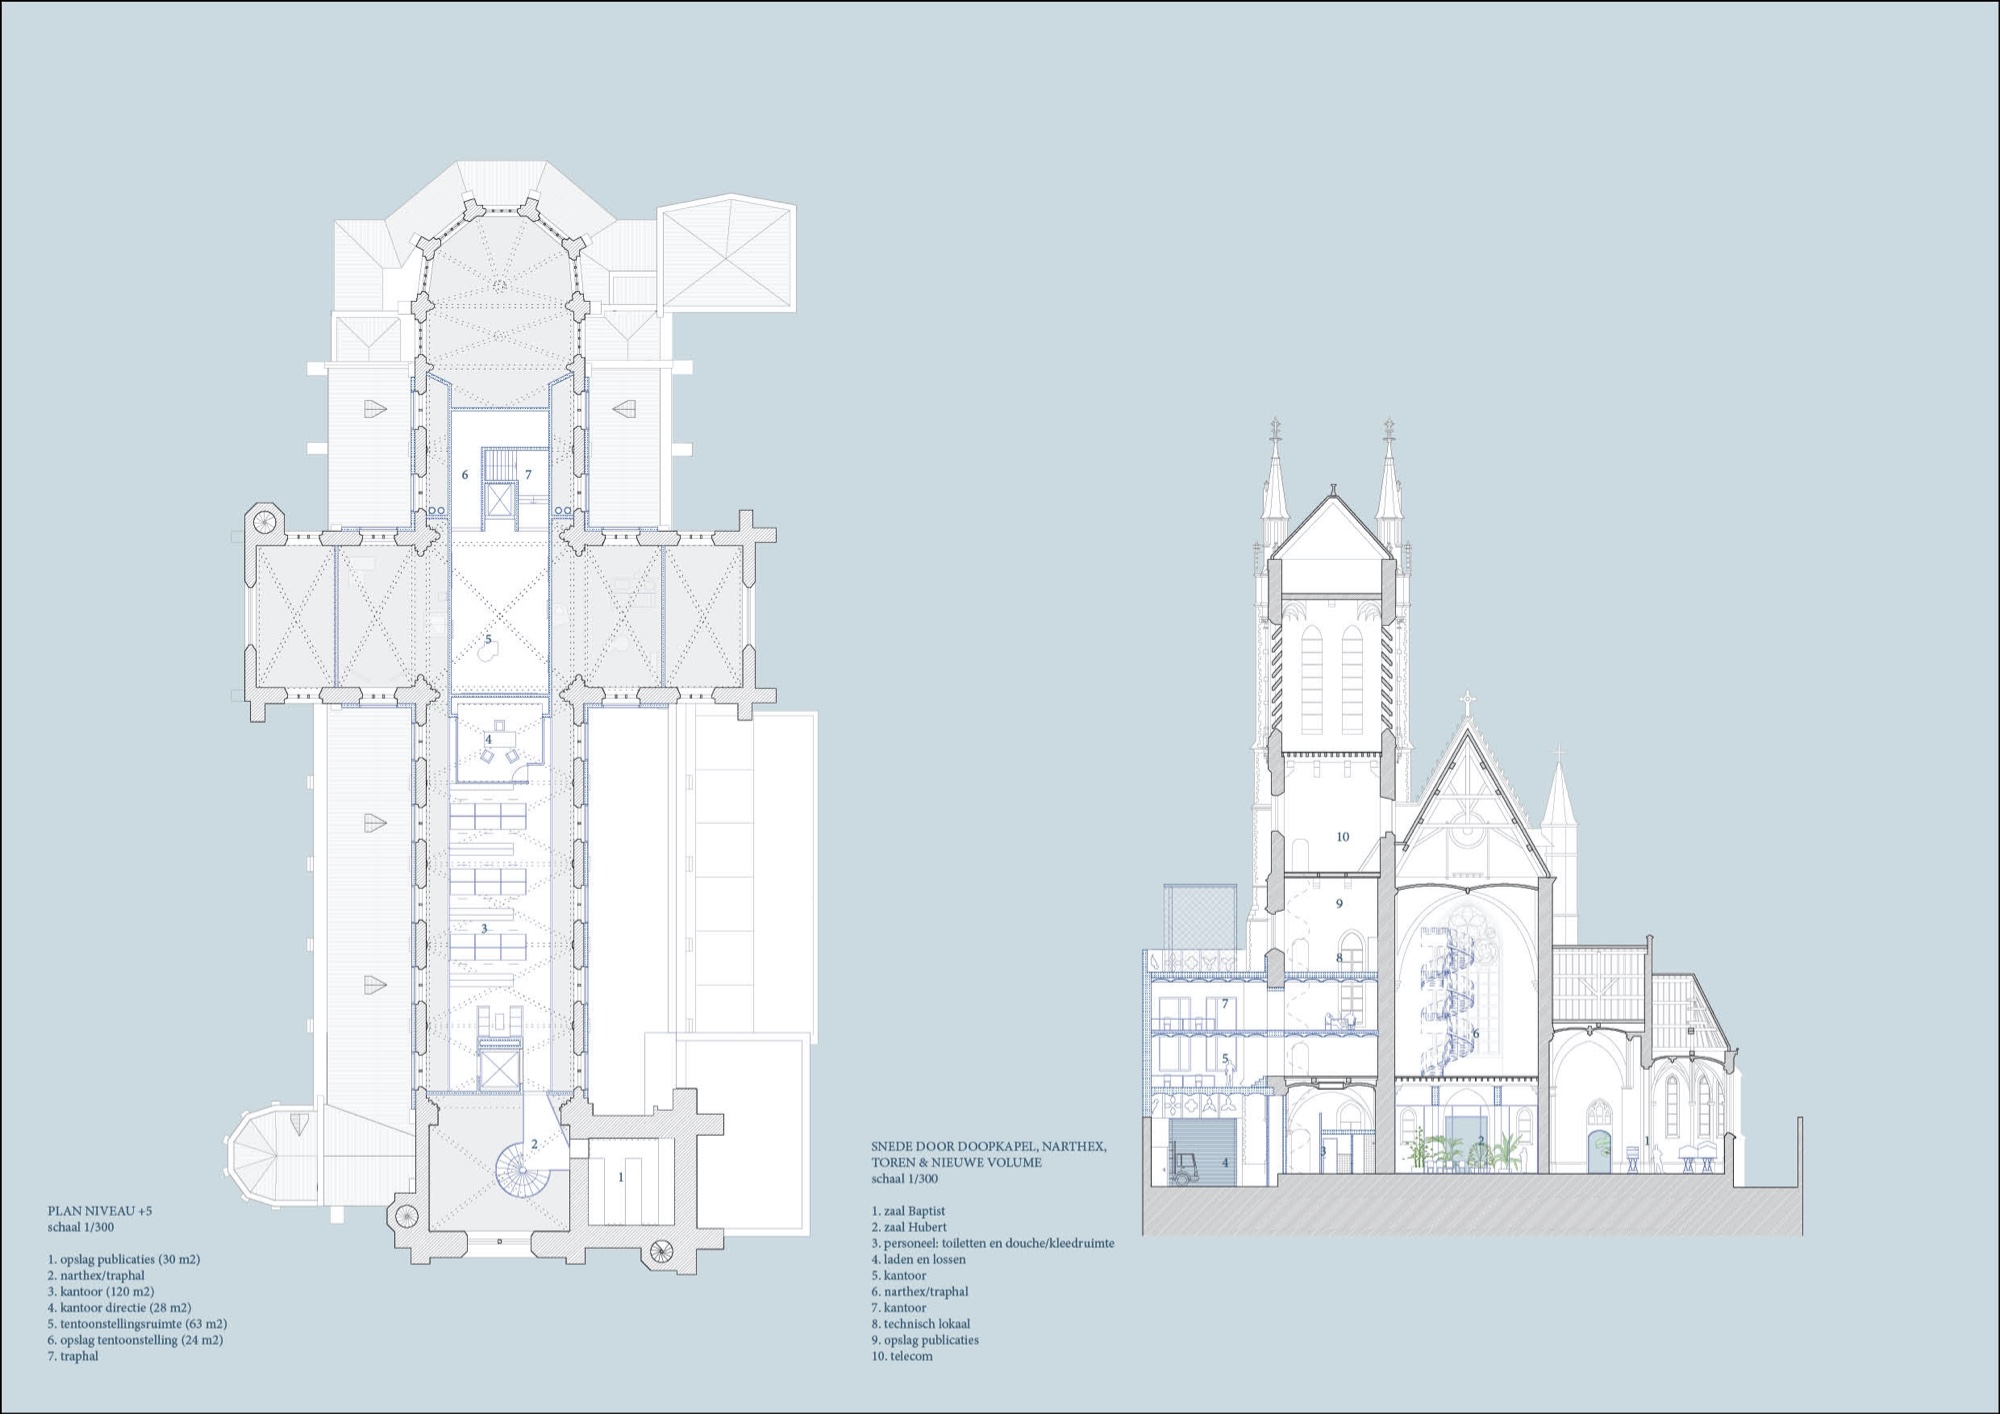This screenshot has height=1414, width=2000.
Task: Click room number 1 in plan storage room
Action: tap(621, 1178)
